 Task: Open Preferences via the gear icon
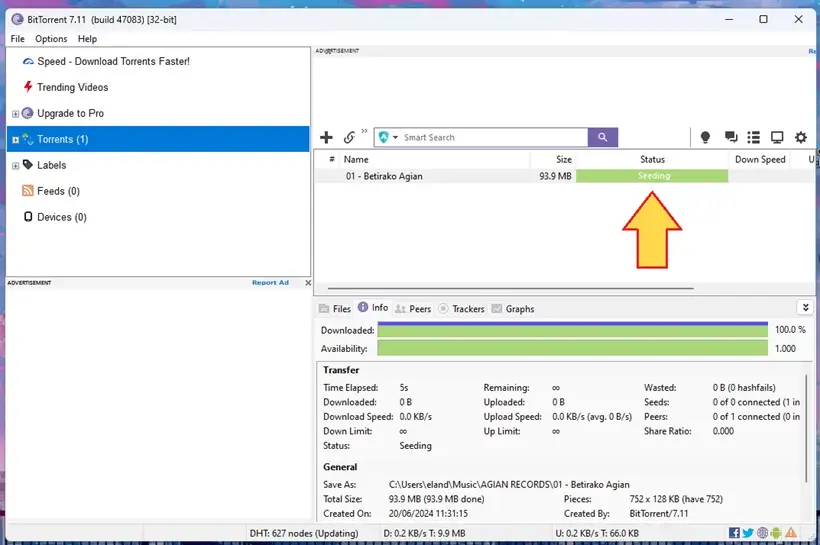(x=801, y=137)
